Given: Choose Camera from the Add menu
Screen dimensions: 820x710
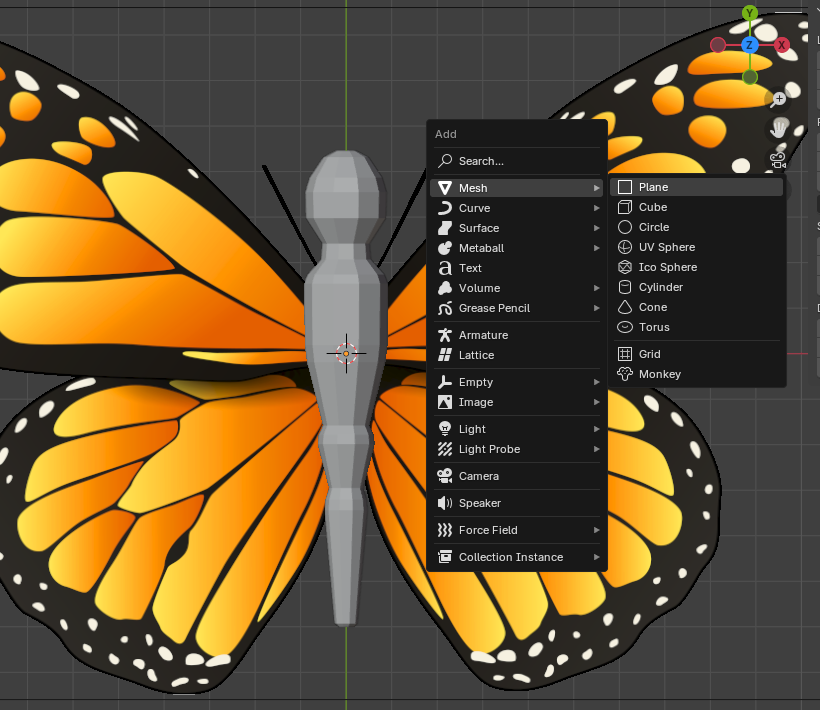Looking at the screenshot, I should coord(517,476).
